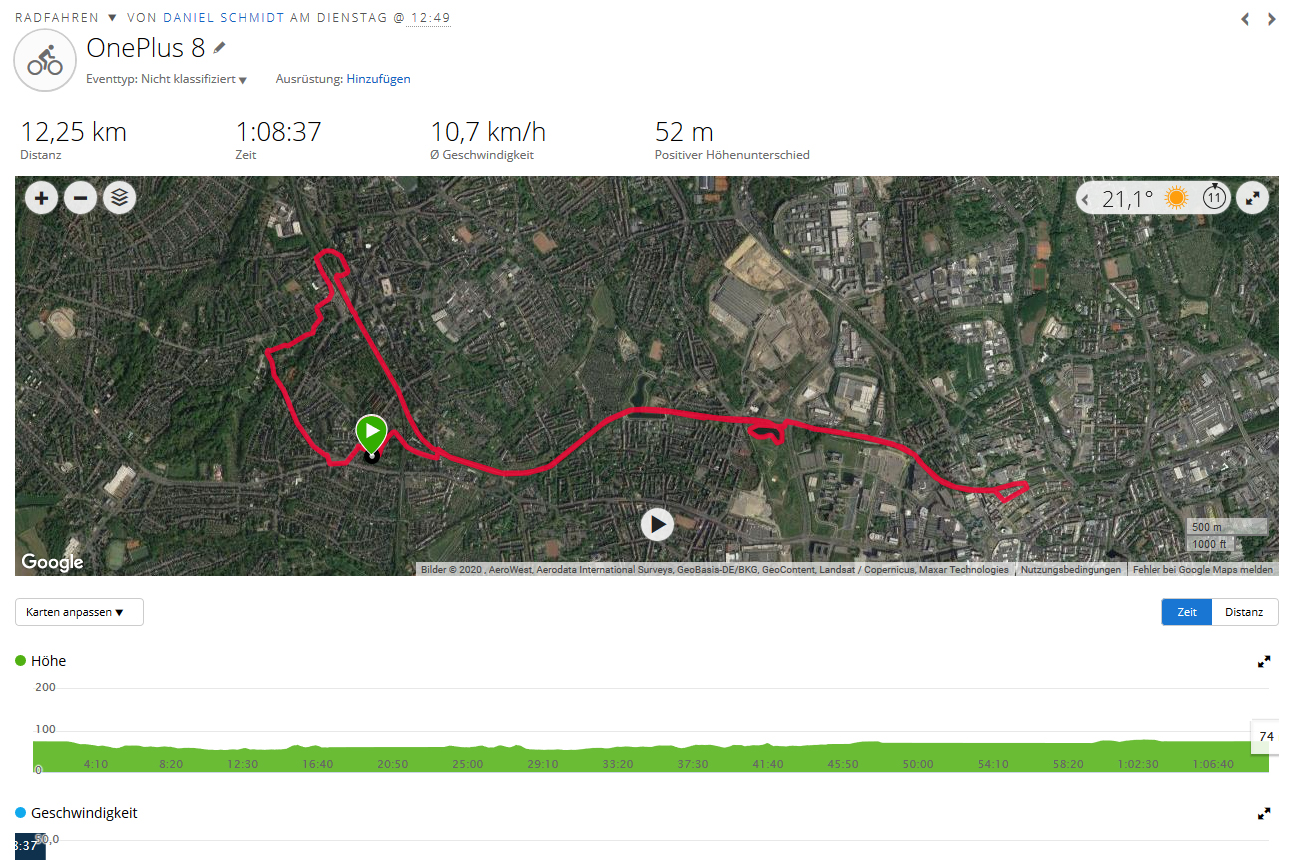Expand the map to fullscreen
This screenshot has height=860, width=1291.
(1252, 198)
